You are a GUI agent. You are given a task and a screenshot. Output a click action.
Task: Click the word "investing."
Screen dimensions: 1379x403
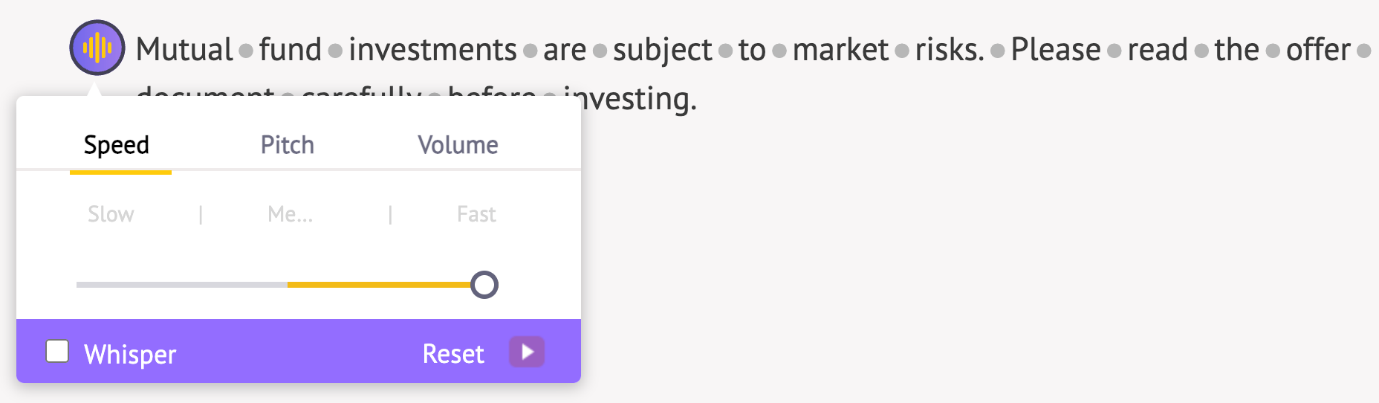(x=630, y=100)
